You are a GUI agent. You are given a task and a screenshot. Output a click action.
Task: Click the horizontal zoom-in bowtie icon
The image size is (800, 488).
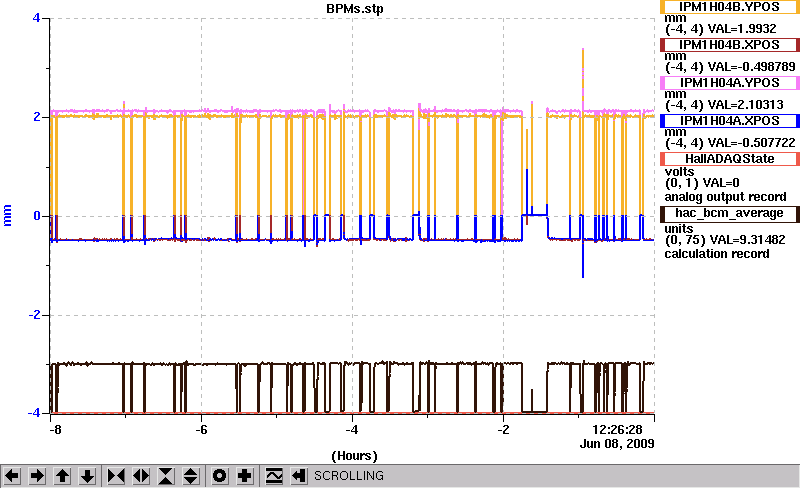coord(116,476)
